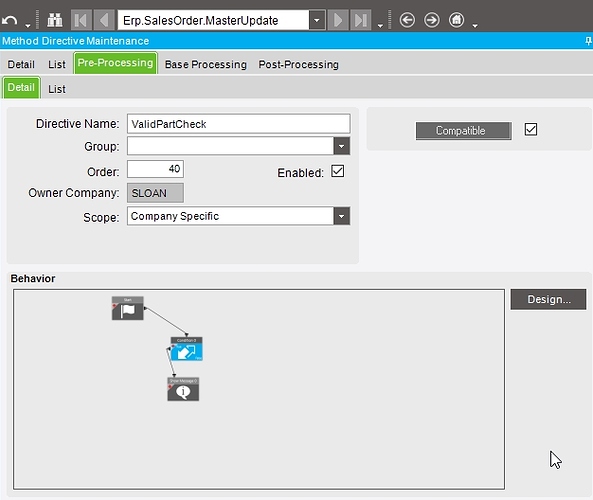This screenshot has height=500, width=593.
Task: Switch to the Post-Processing tab
Action: point(298,65)
